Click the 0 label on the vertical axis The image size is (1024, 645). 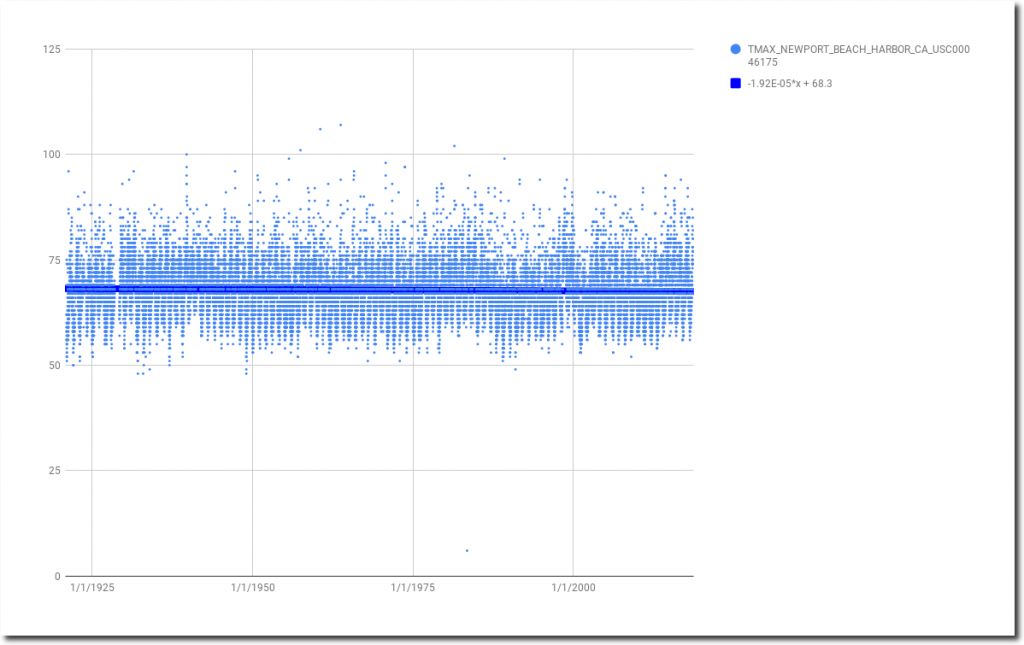point(57,576)
